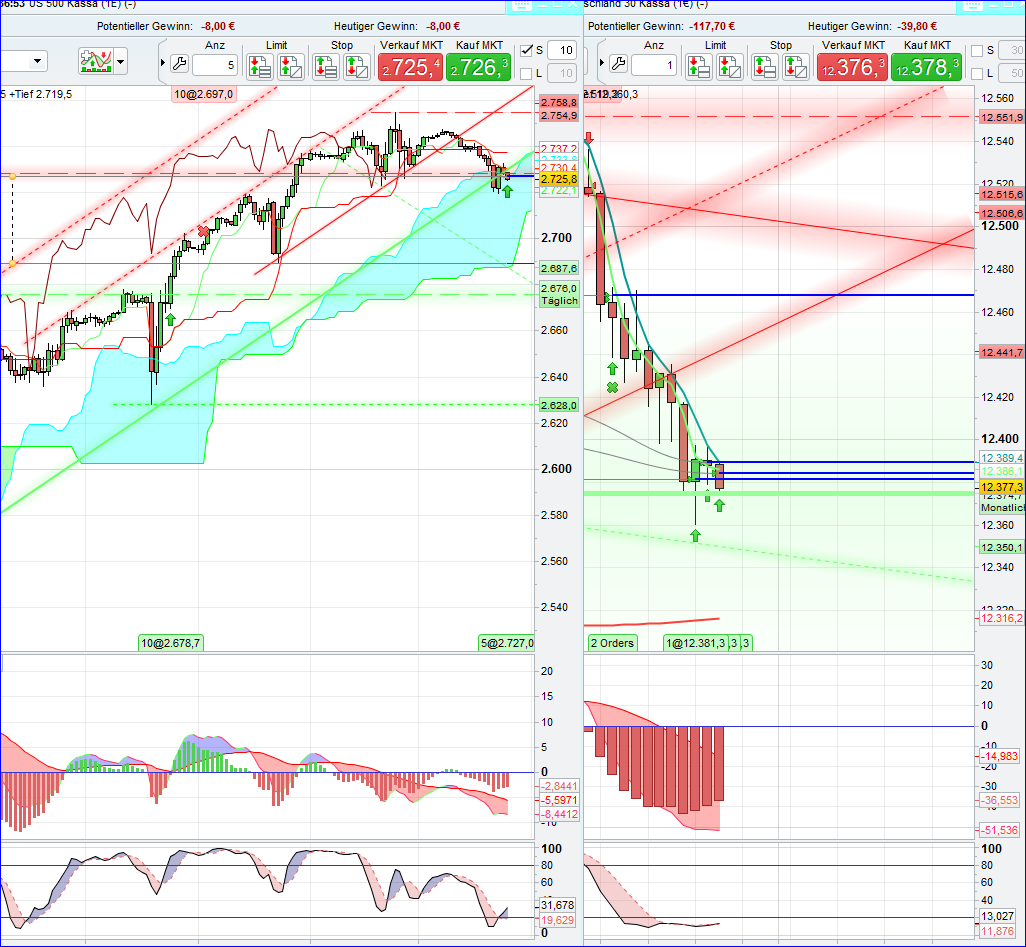
Task: Collapse the US 500 order panel with the triangle
Action: [x=163, y=63]
